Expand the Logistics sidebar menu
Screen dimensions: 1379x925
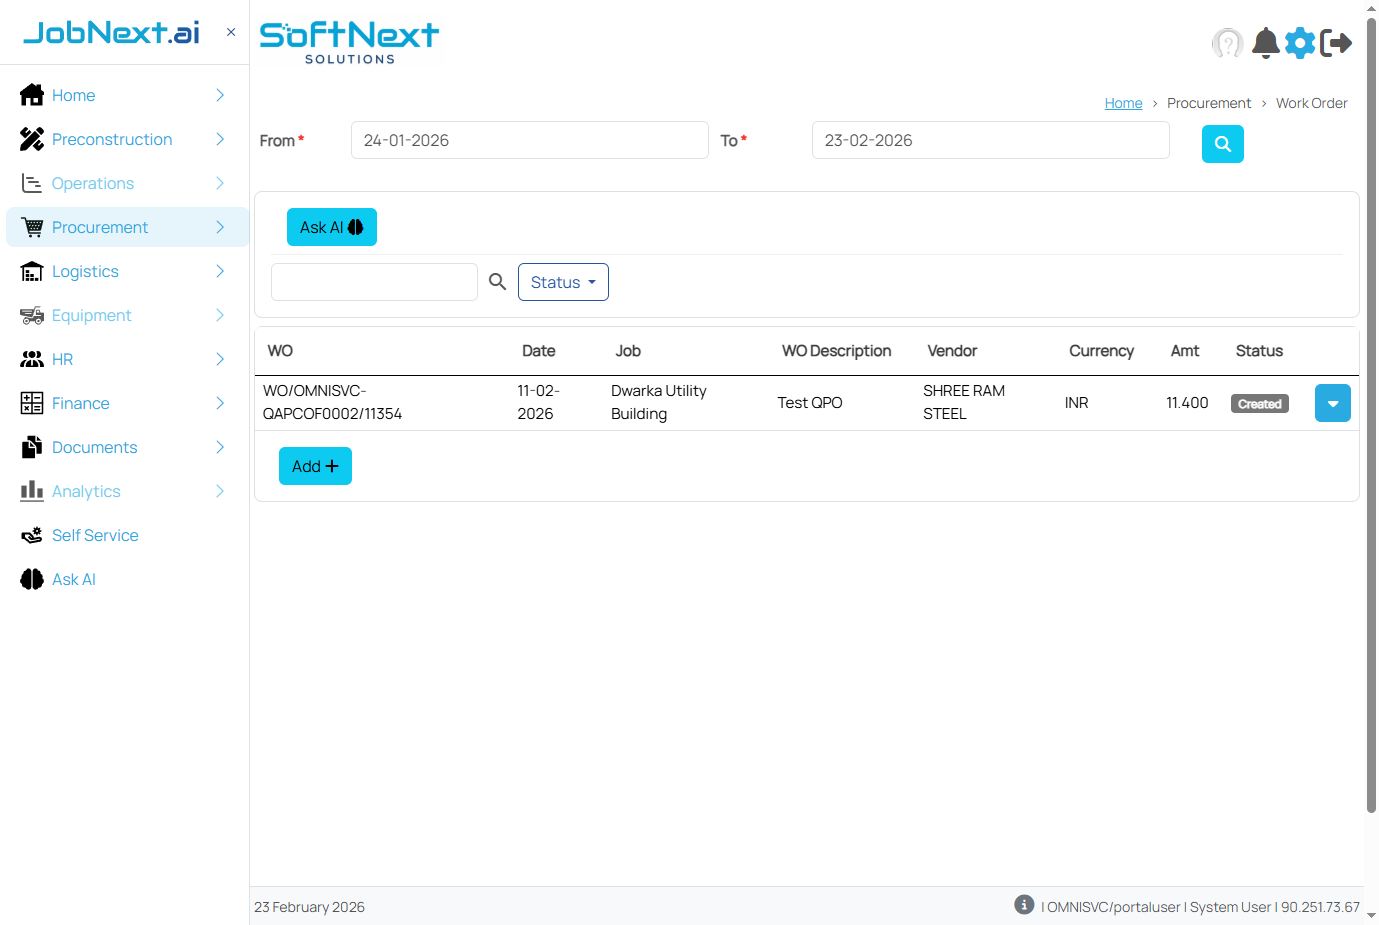(x=85, y=271)
